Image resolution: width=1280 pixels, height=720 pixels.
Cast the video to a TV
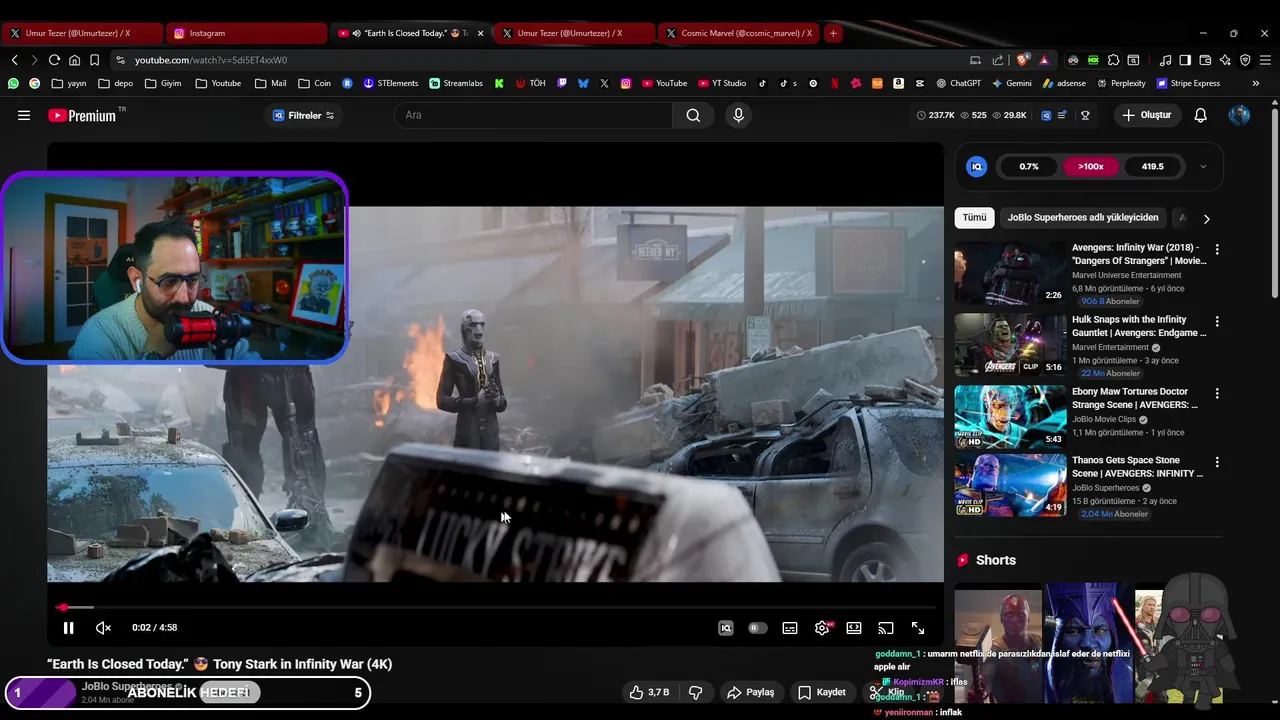coord(886,628)
